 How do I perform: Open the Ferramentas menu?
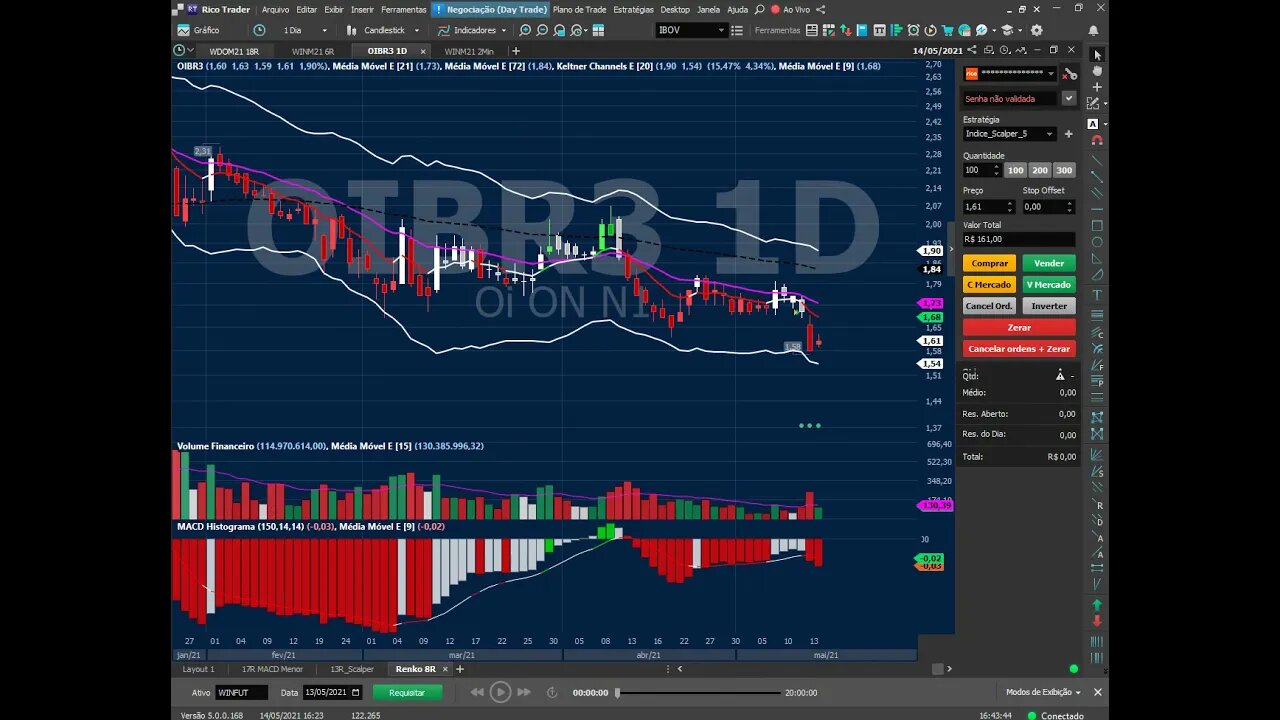[x=403, y=9]
